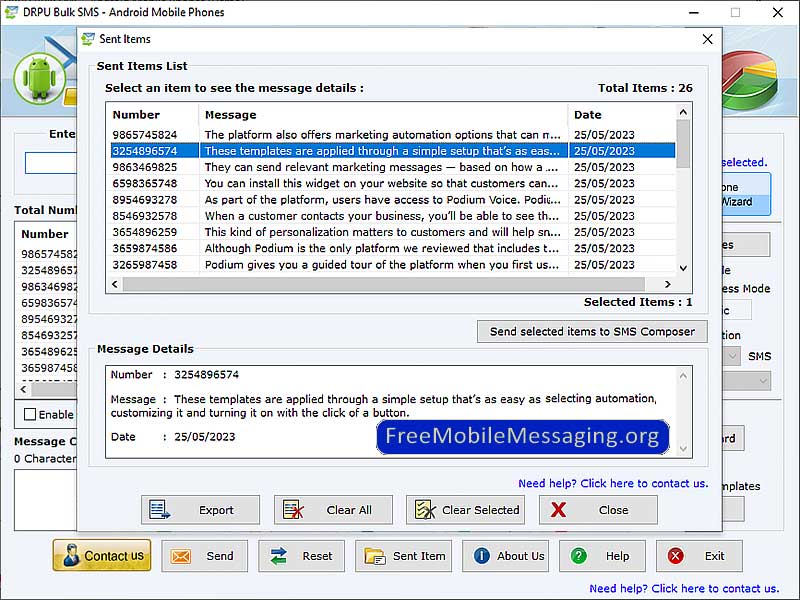Click the About Us button
800x600 pixels.
pos(506,556)
